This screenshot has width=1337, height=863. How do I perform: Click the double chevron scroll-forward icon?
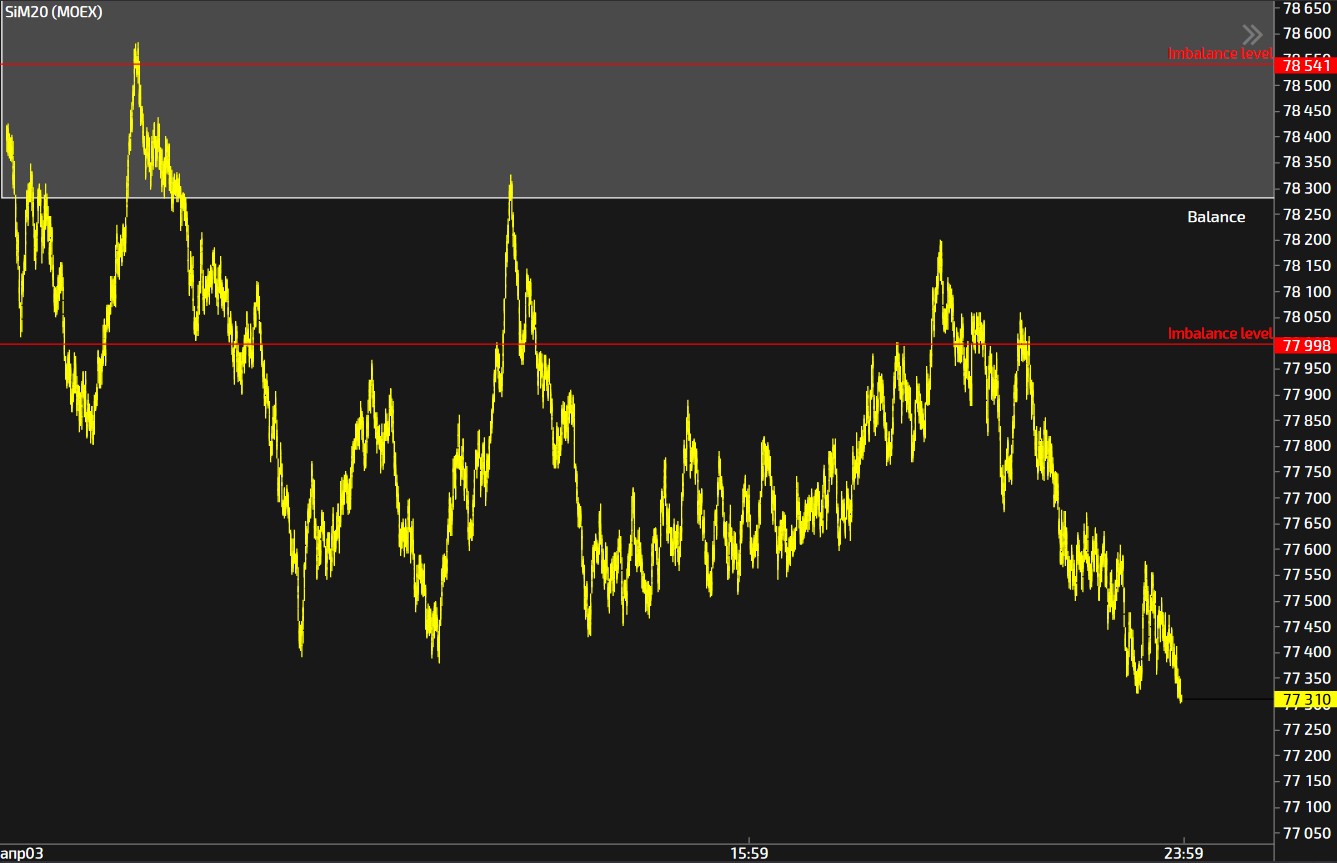1251,34
